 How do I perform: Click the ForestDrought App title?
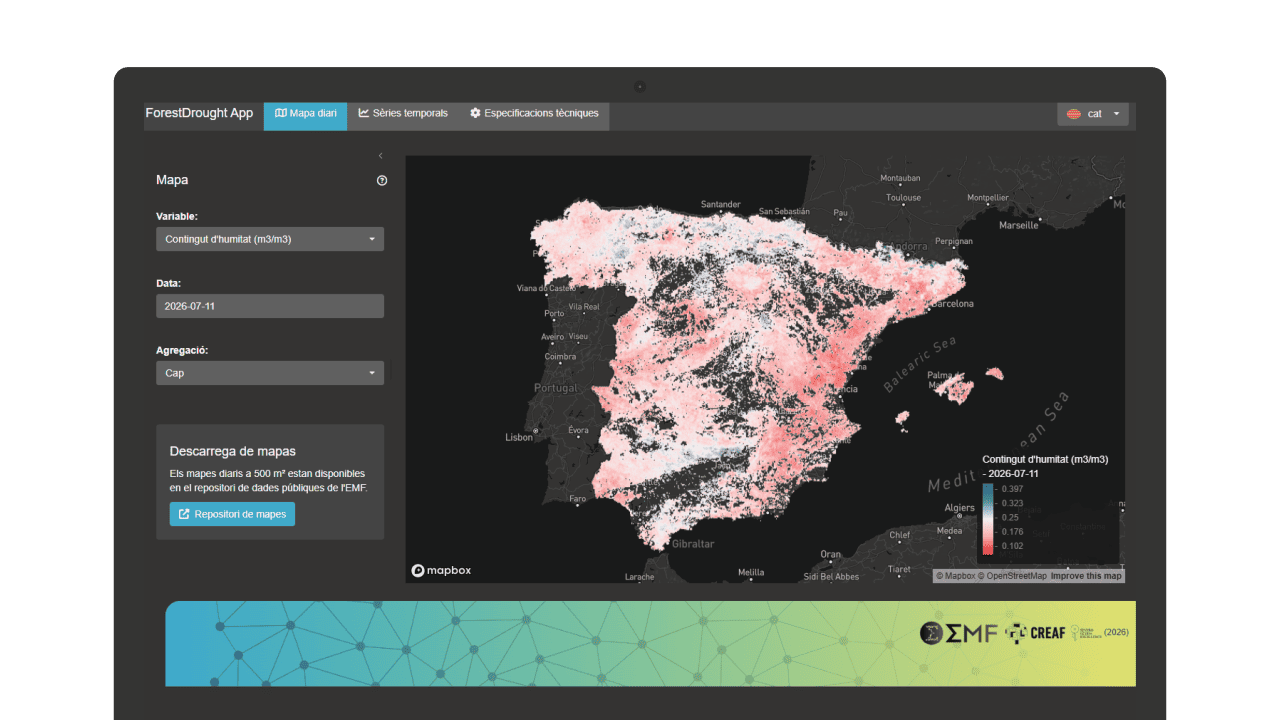[x=200, y=113]
